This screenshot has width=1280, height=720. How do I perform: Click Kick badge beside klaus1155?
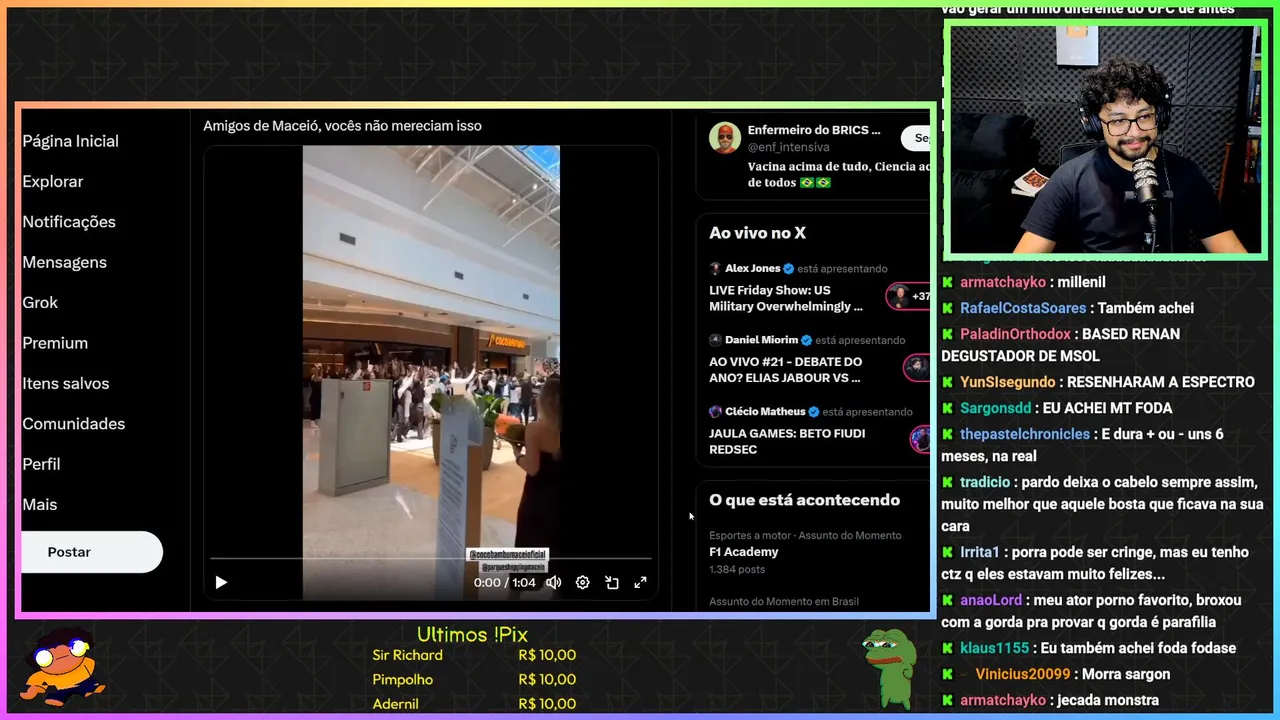click(x=947, y=648)
